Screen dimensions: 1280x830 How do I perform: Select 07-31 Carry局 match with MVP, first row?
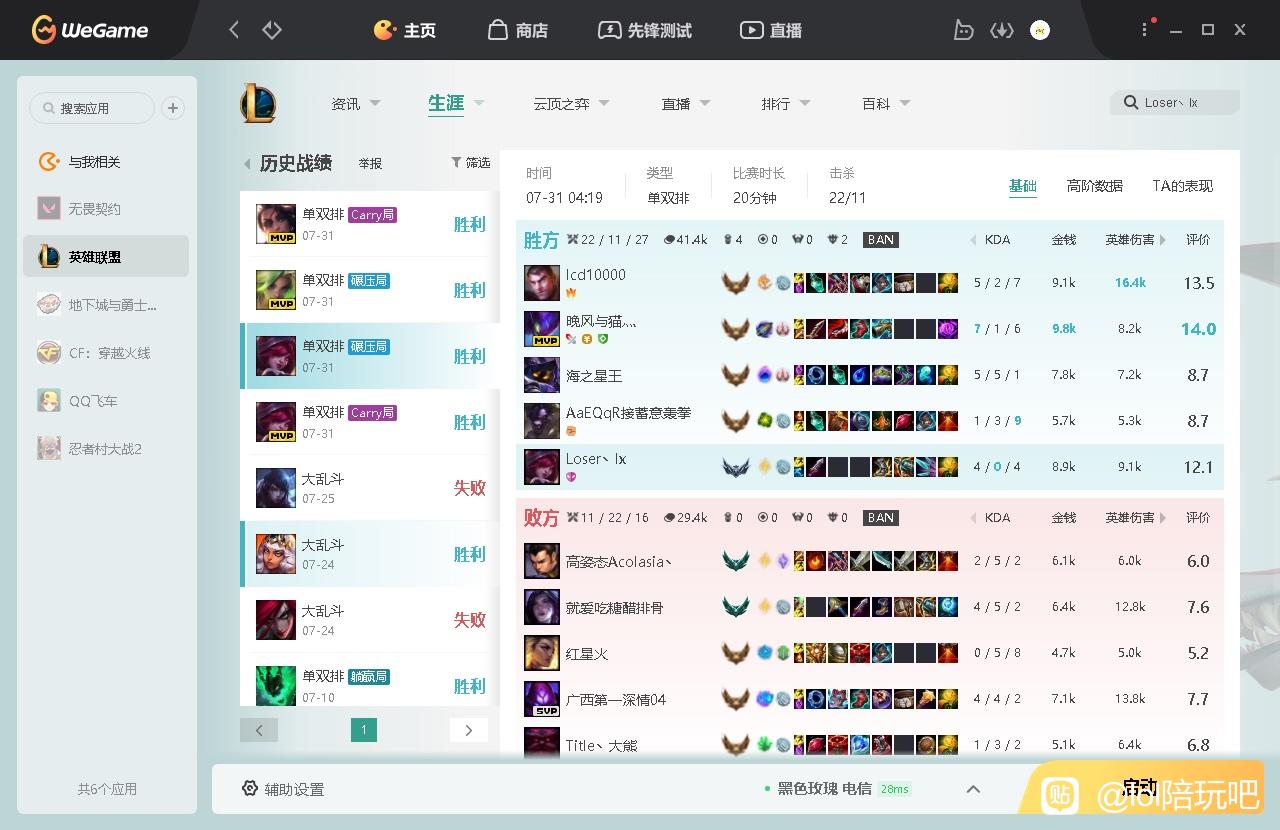(x=370, y=224)
